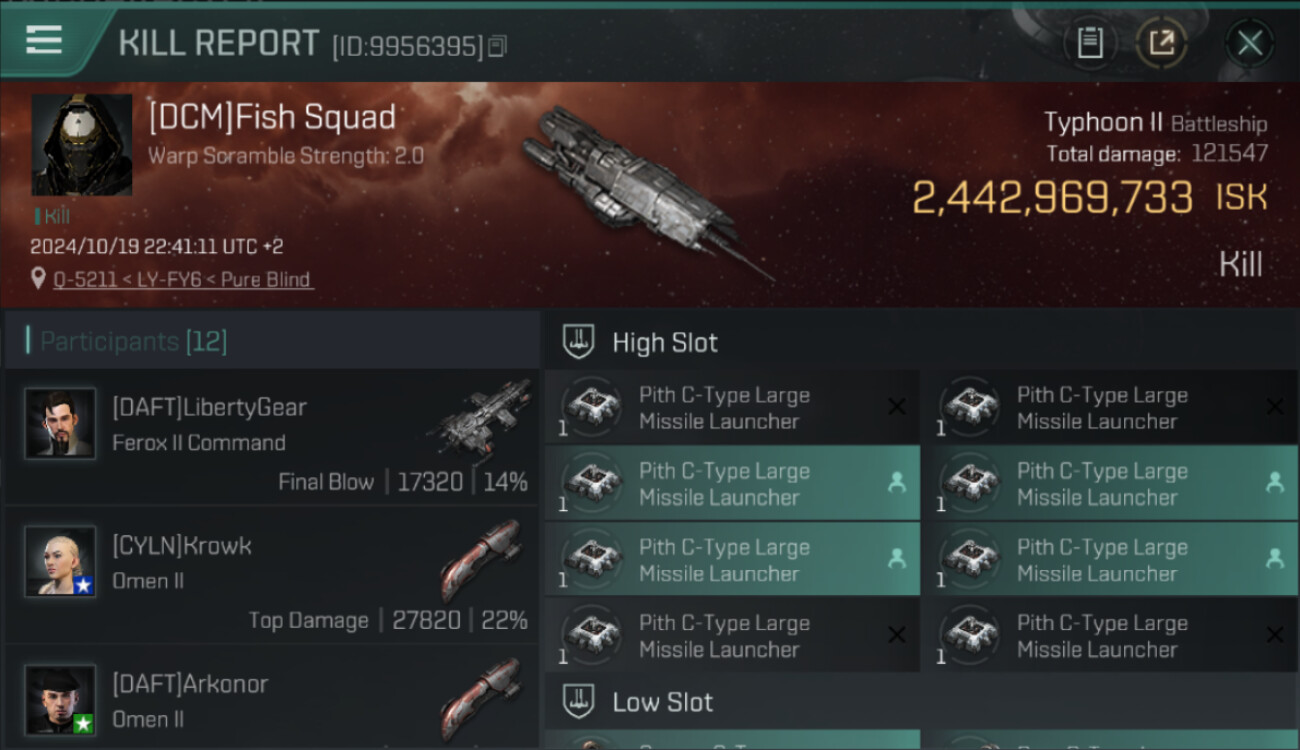Click the Low Slot shield icon
The height and width of the screenshot is (750, 1300).
580,701
